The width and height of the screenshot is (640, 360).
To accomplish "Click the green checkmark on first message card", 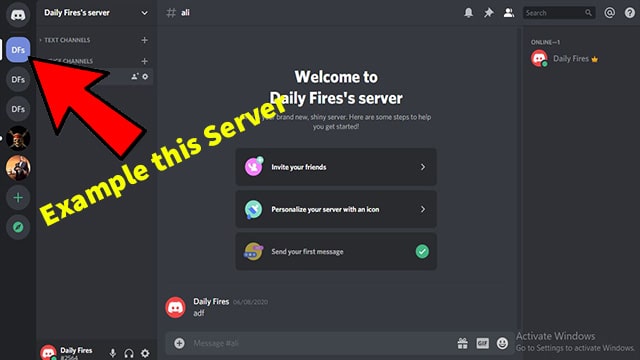I will coord(422,251).
